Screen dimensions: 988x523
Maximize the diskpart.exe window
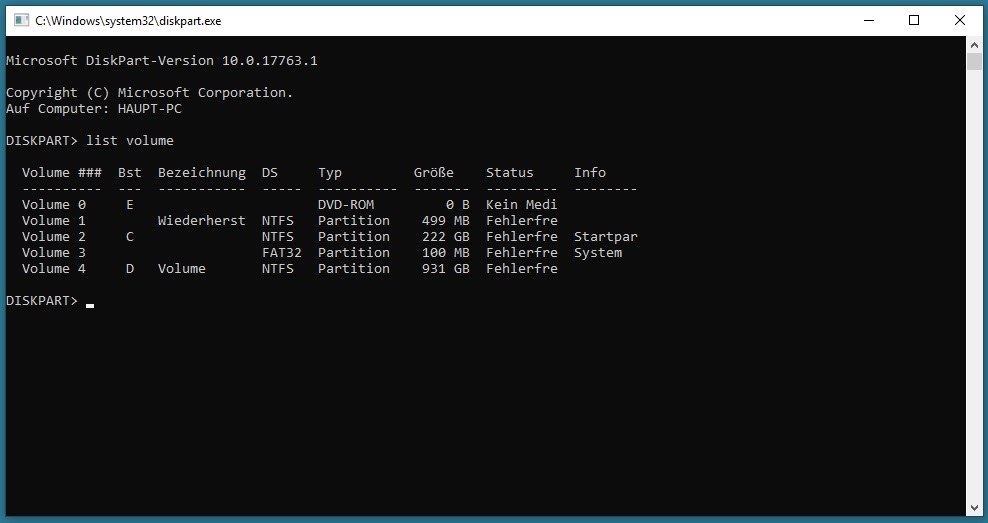pyautogui.click(x=914, y=20)
